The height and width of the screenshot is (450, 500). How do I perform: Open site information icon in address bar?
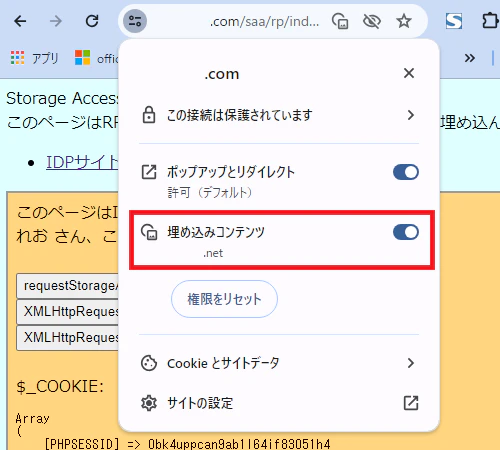coord(135,21)
